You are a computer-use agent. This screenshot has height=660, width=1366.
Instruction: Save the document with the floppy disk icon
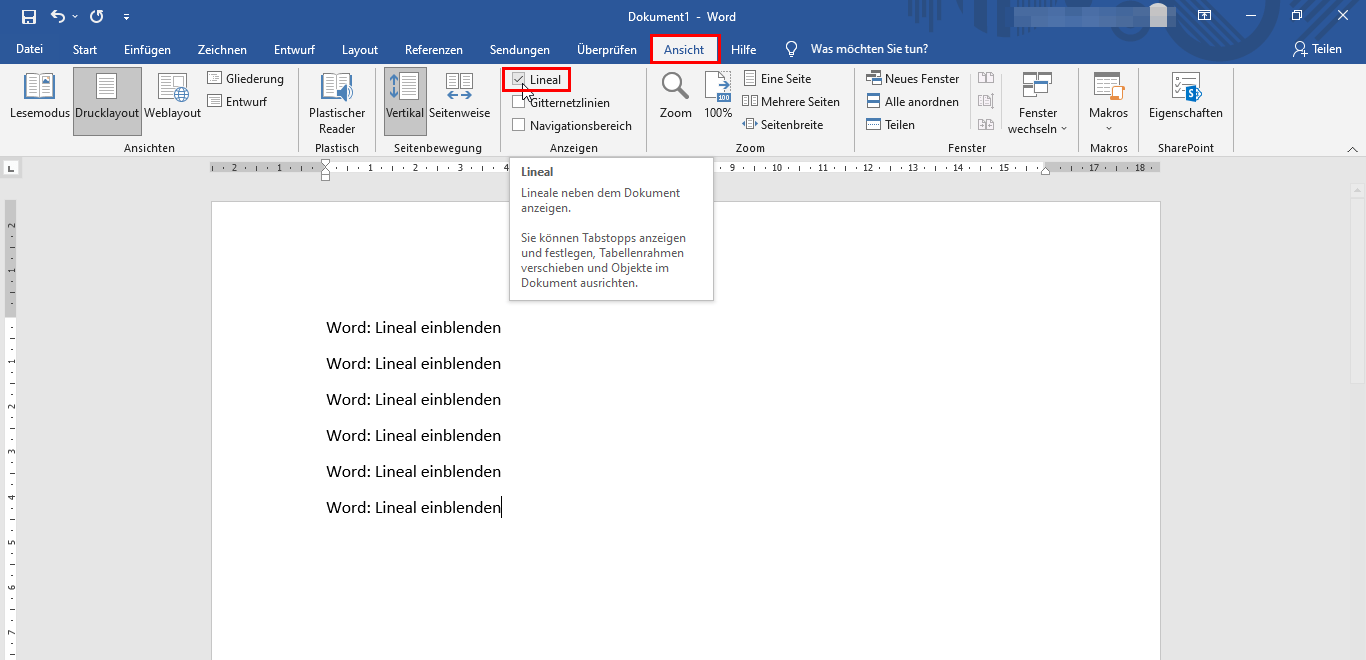(28, 17)
